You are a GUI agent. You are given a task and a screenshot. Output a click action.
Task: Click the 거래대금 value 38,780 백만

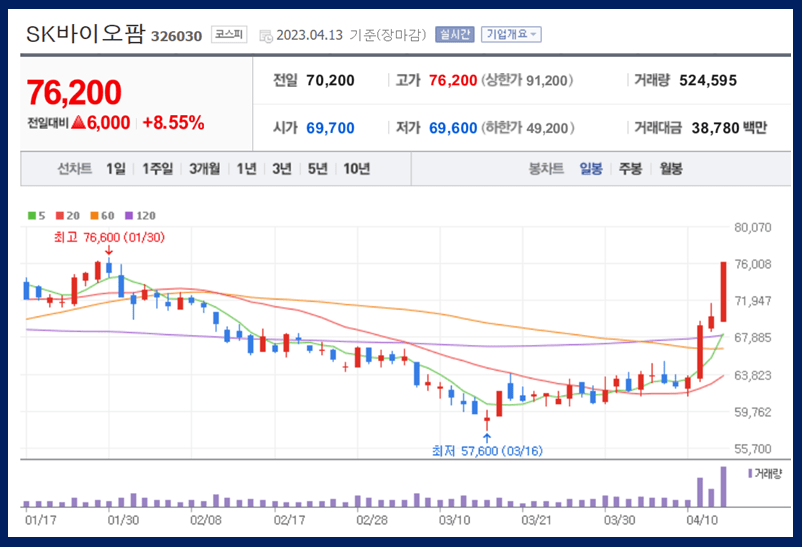point(729,128)
